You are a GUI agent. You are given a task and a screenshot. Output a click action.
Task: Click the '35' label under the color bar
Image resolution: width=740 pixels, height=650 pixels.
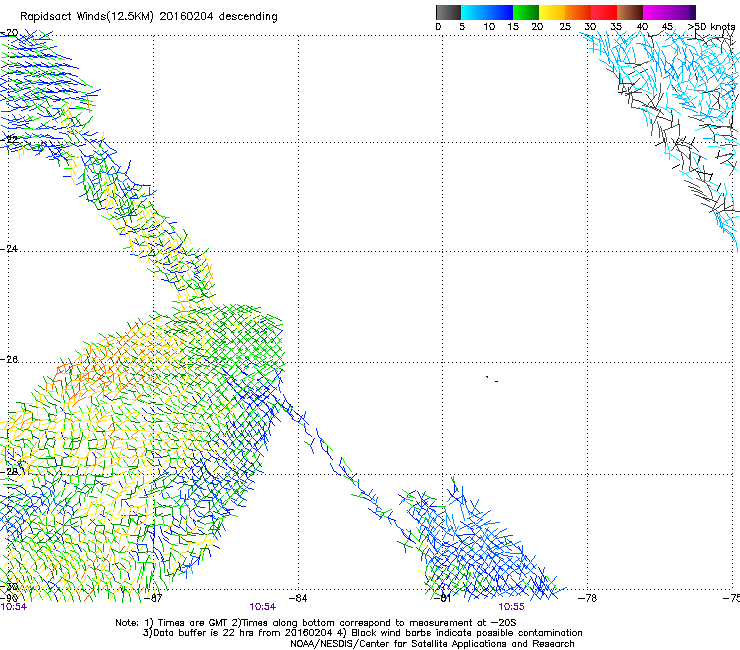tap(616, 27)
